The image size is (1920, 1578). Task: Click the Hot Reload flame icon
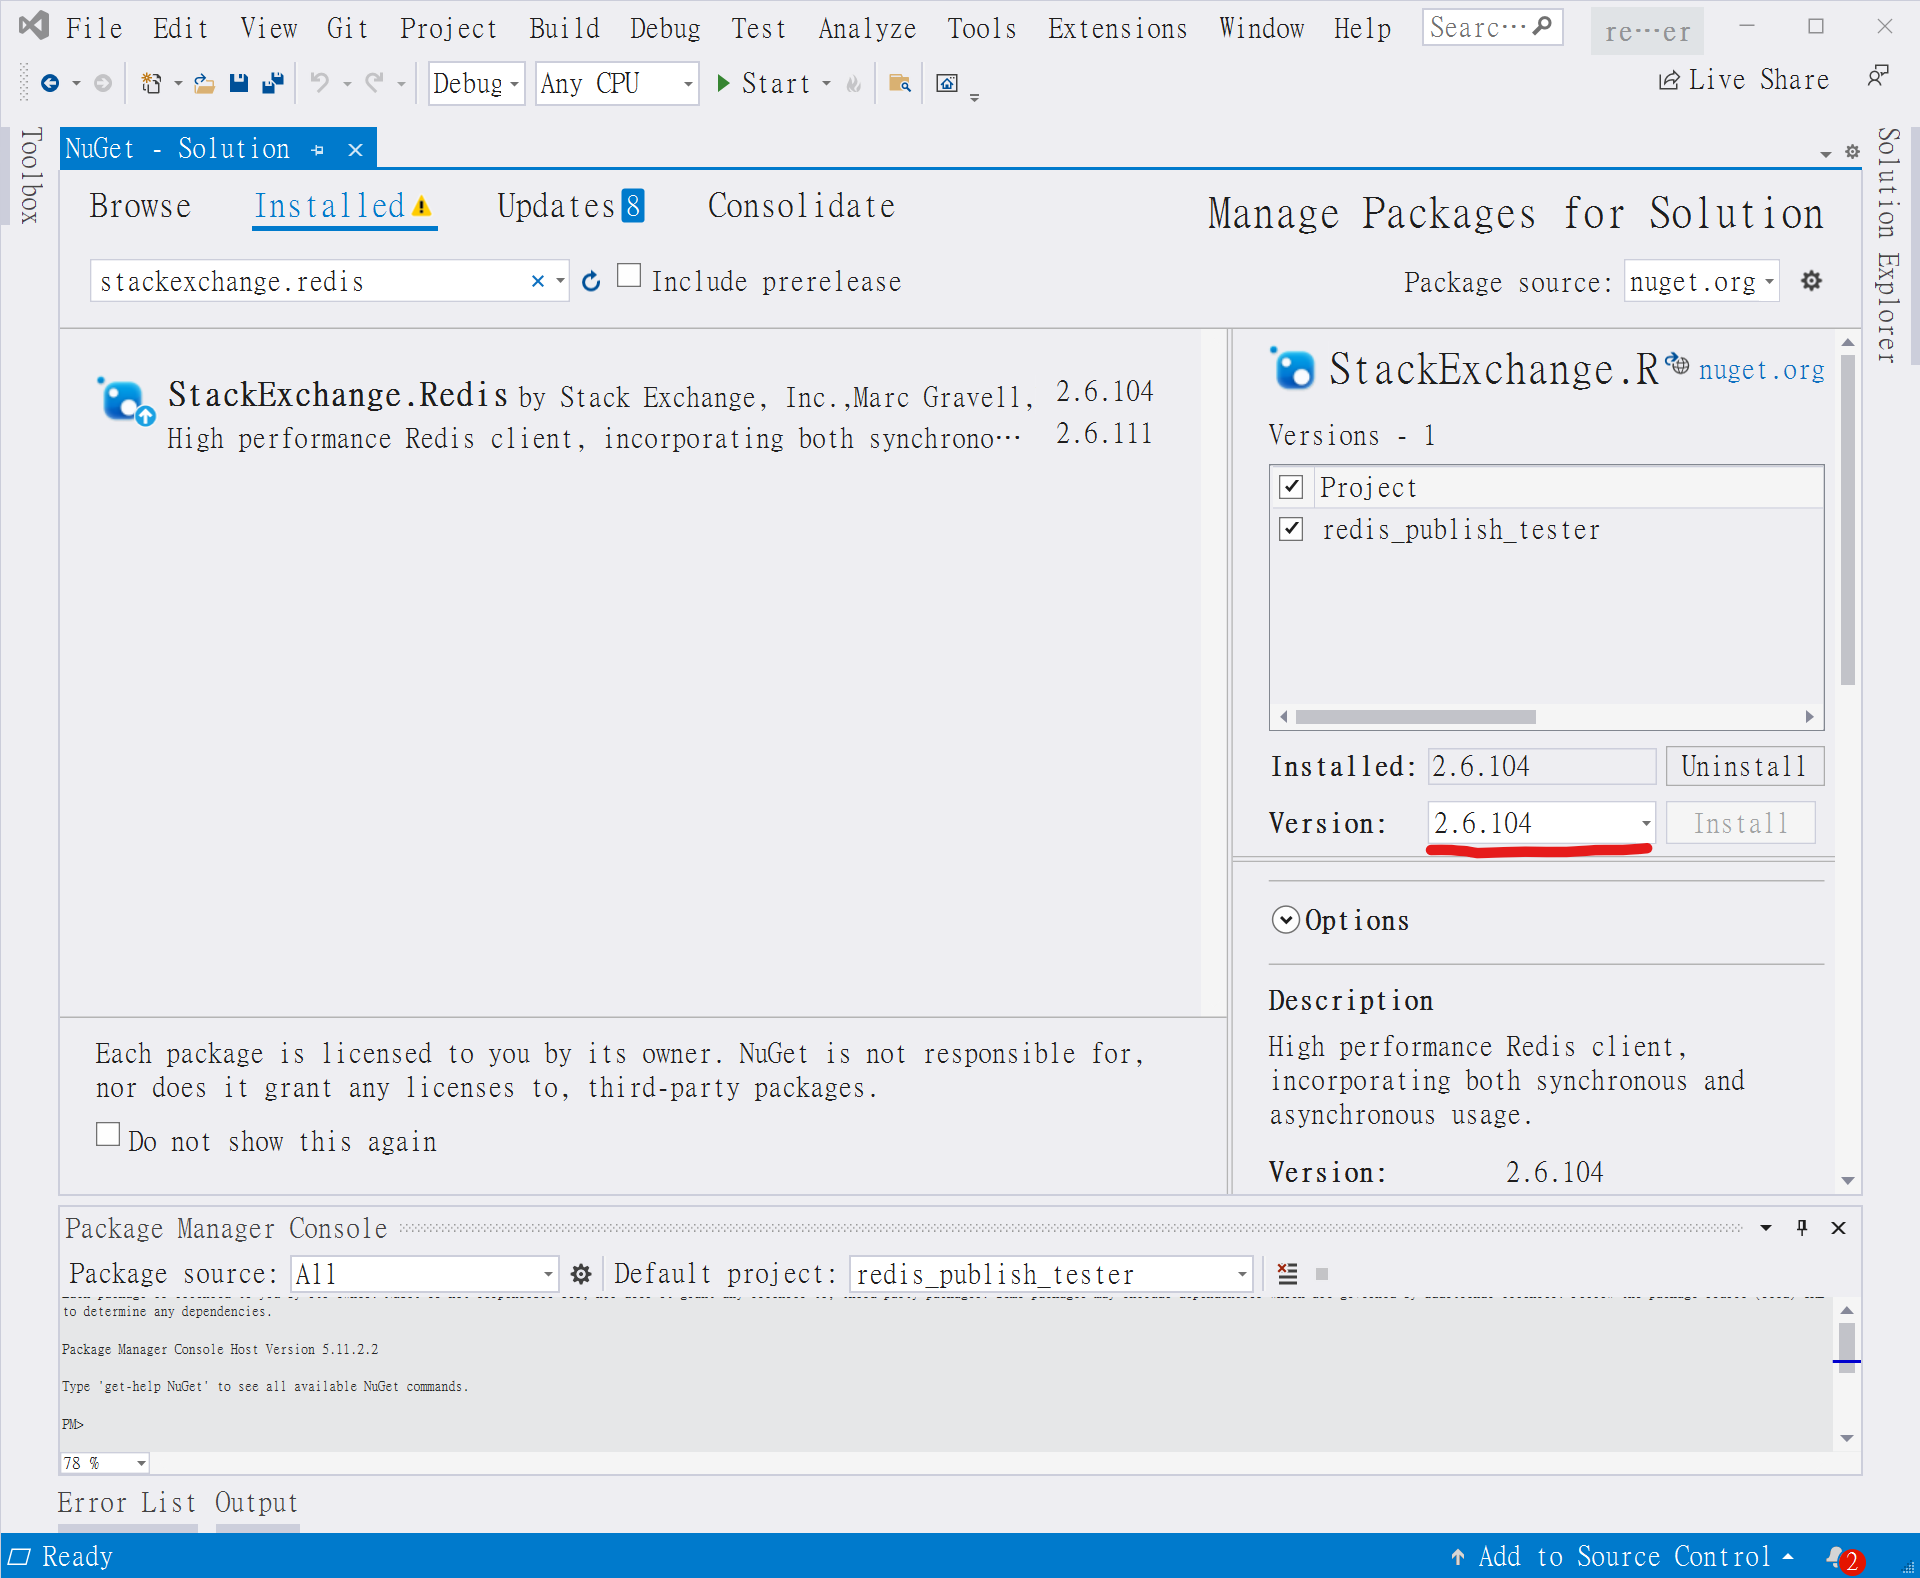pos(853,84)
